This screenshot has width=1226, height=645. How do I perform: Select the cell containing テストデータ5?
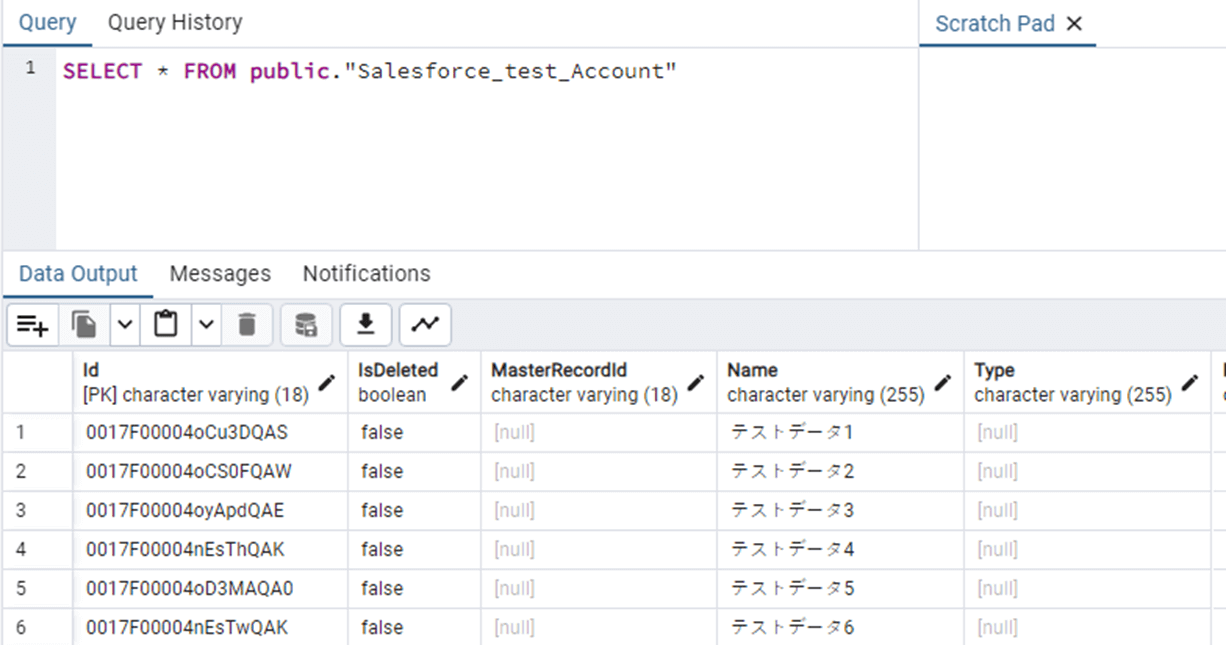click(792, 588)
